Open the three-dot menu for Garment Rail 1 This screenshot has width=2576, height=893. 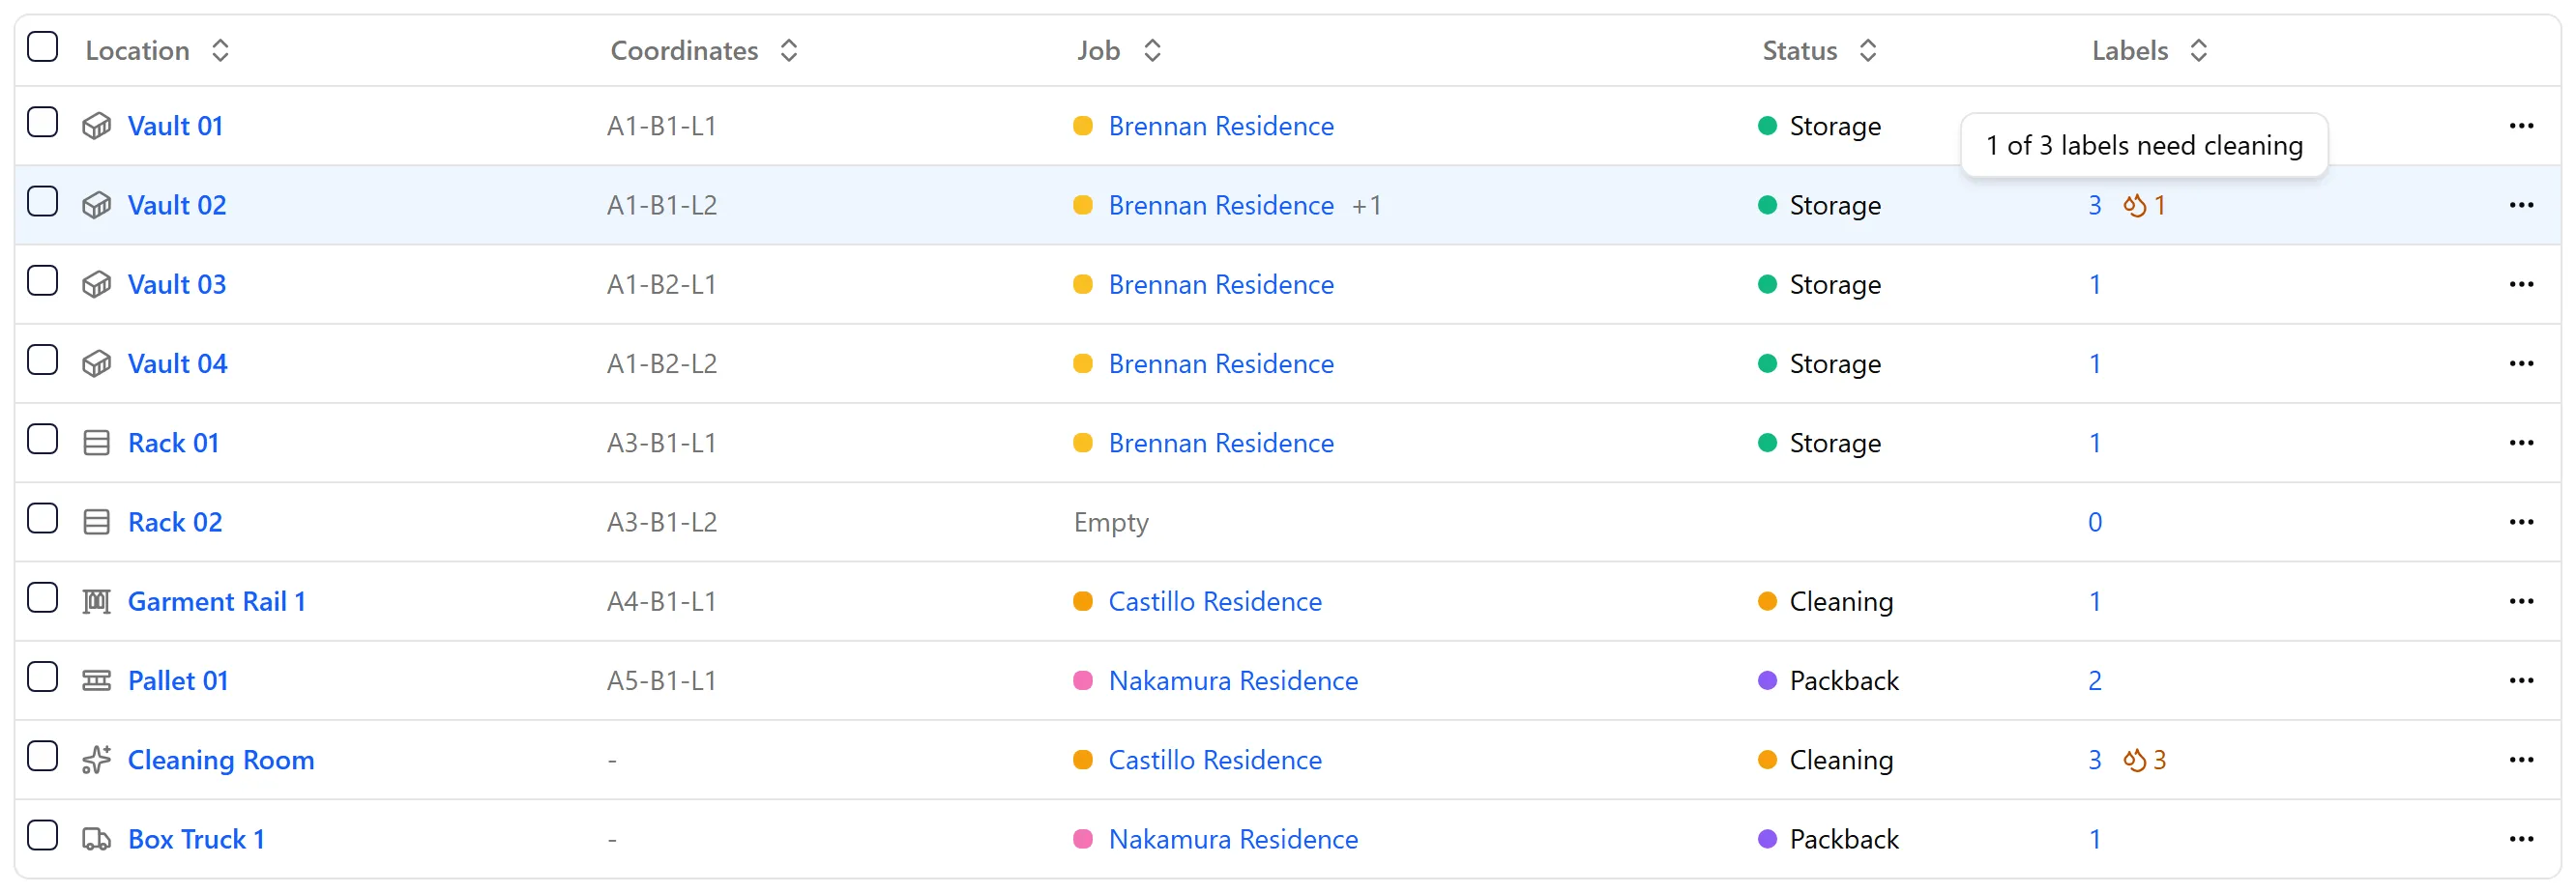pyautogui.click(x=2521, y=602)
